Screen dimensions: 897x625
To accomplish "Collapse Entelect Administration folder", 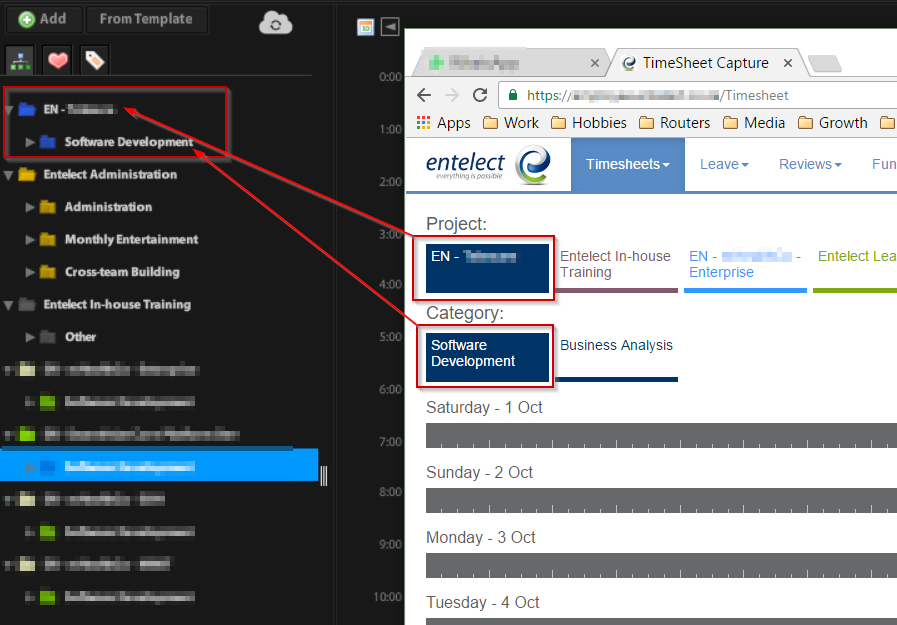I will click(x=9, y=174).
